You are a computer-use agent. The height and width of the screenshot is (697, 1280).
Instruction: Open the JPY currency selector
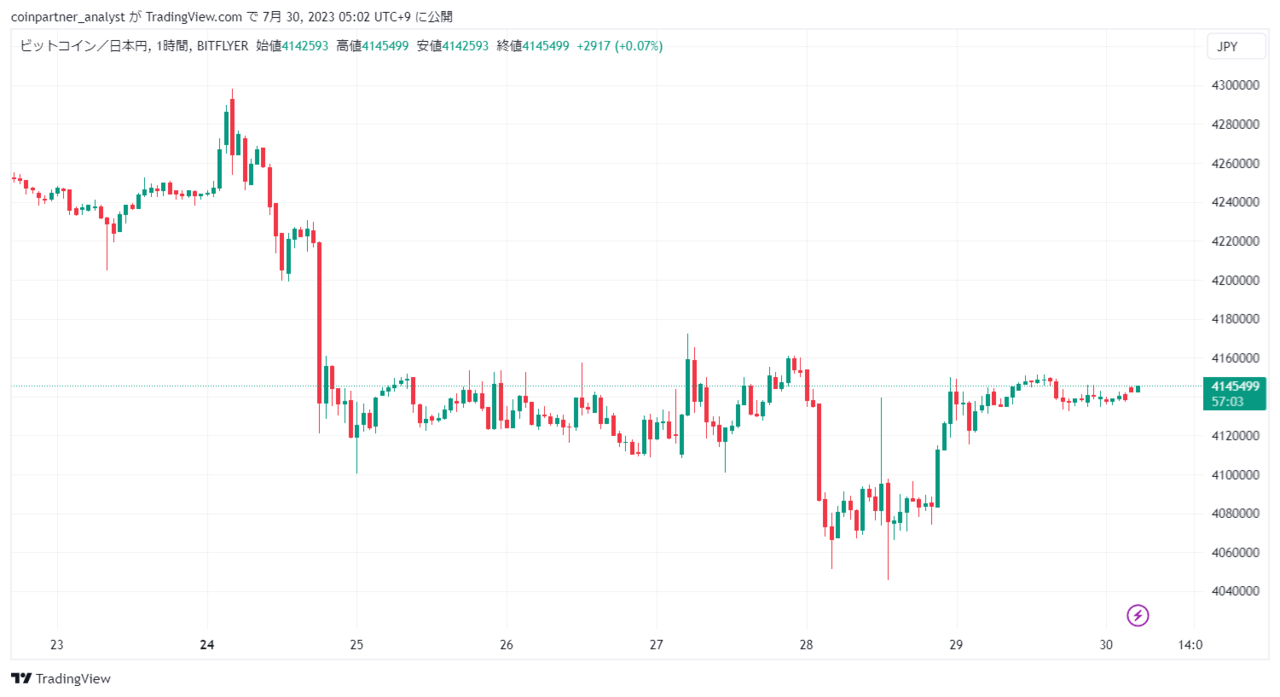tap(1226, 46)
